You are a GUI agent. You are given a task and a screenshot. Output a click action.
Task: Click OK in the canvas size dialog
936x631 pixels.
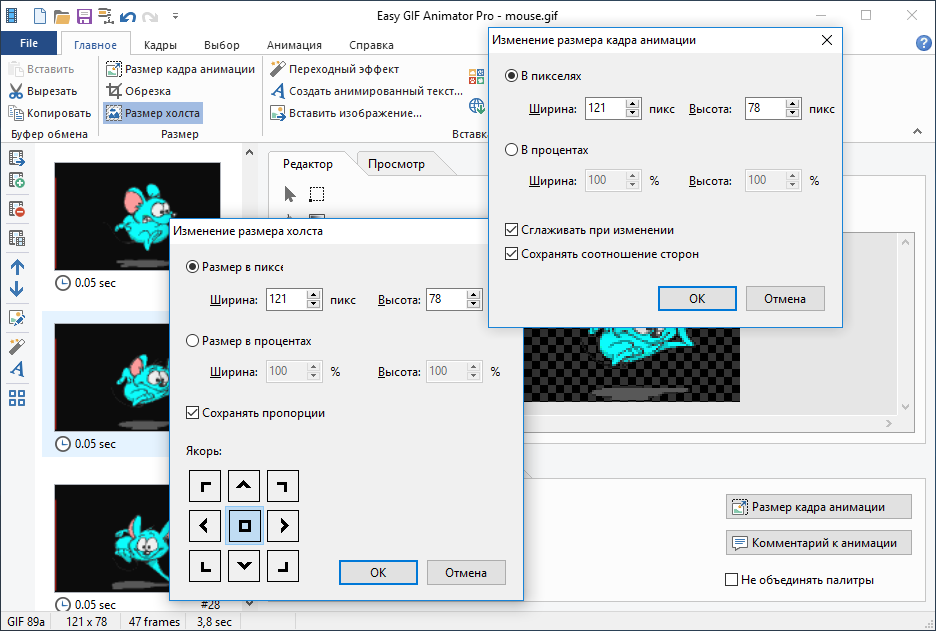(x=378, y=572)
